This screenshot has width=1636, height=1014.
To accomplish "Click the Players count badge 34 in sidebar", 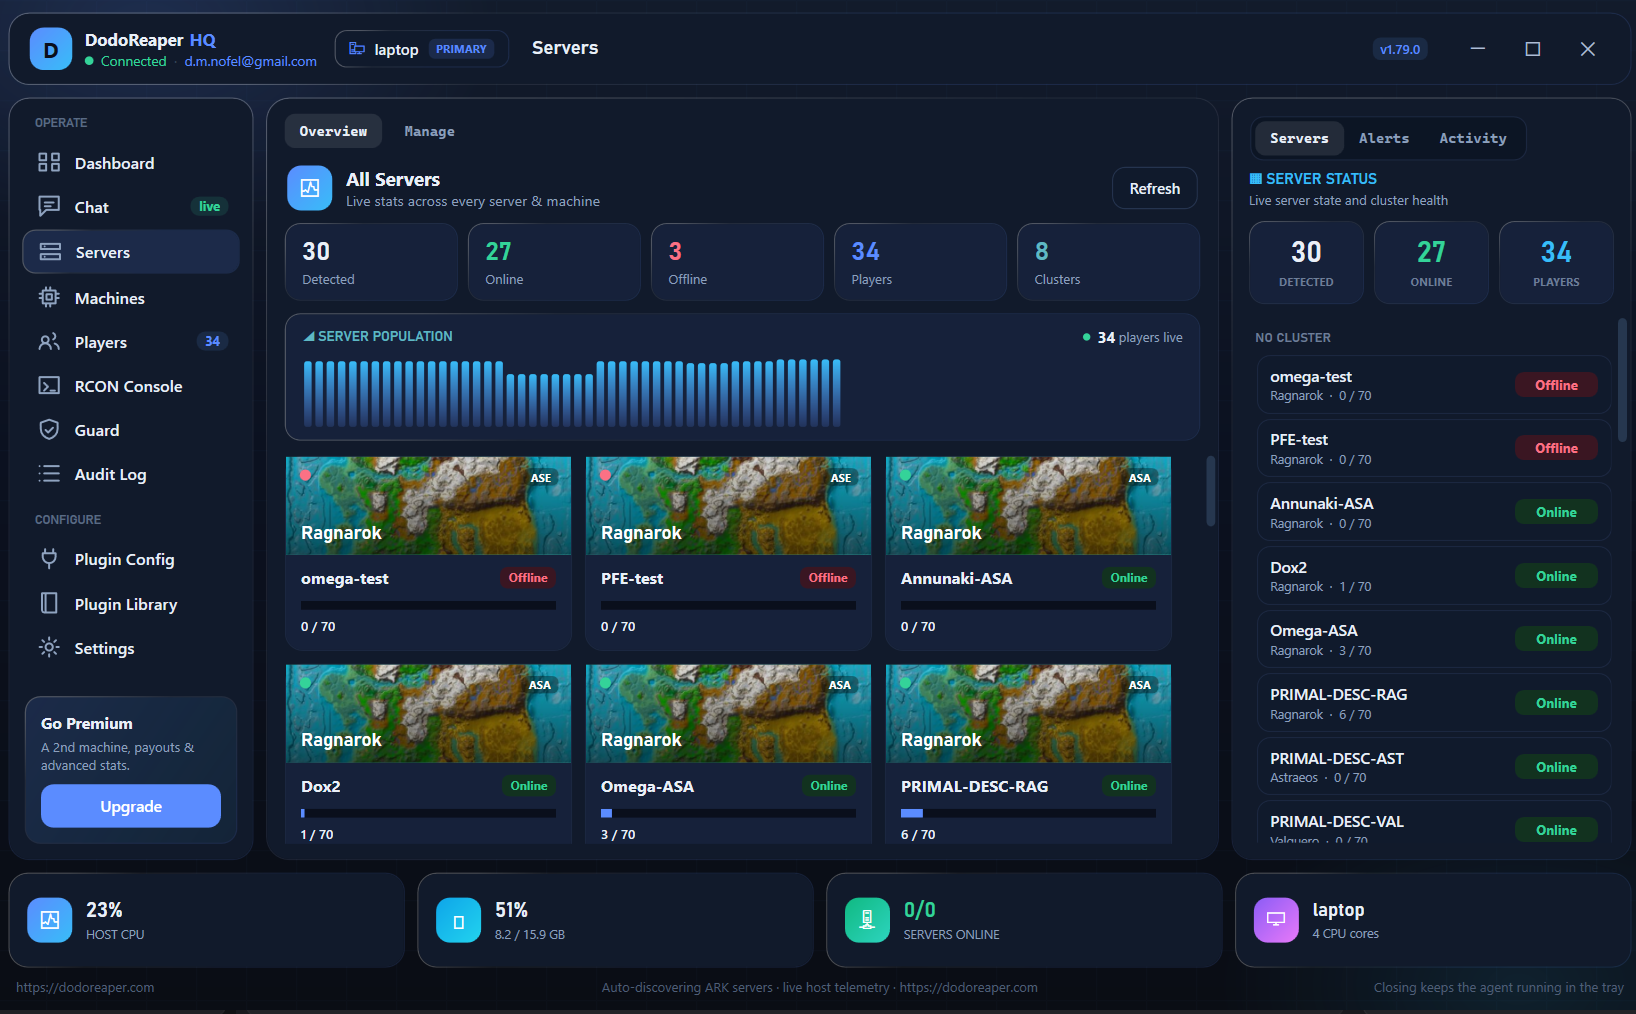I will 212,342.
